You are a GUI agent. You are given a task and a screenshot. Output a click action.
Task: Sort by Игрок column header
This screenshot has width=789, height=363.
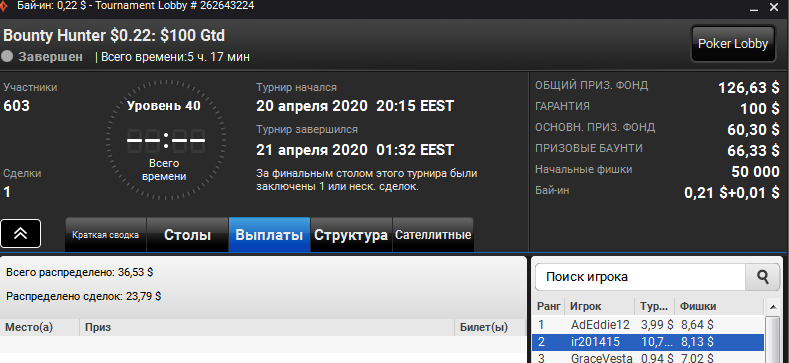coord(600,306)
